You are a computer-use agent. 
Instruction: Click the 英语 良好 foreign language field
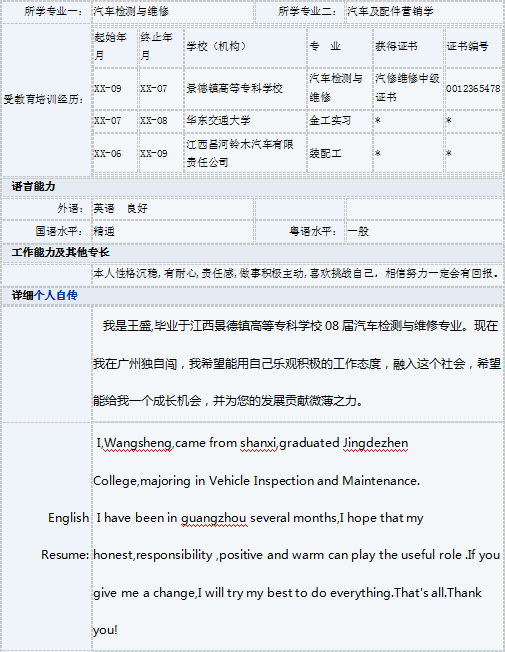[173, 208]
